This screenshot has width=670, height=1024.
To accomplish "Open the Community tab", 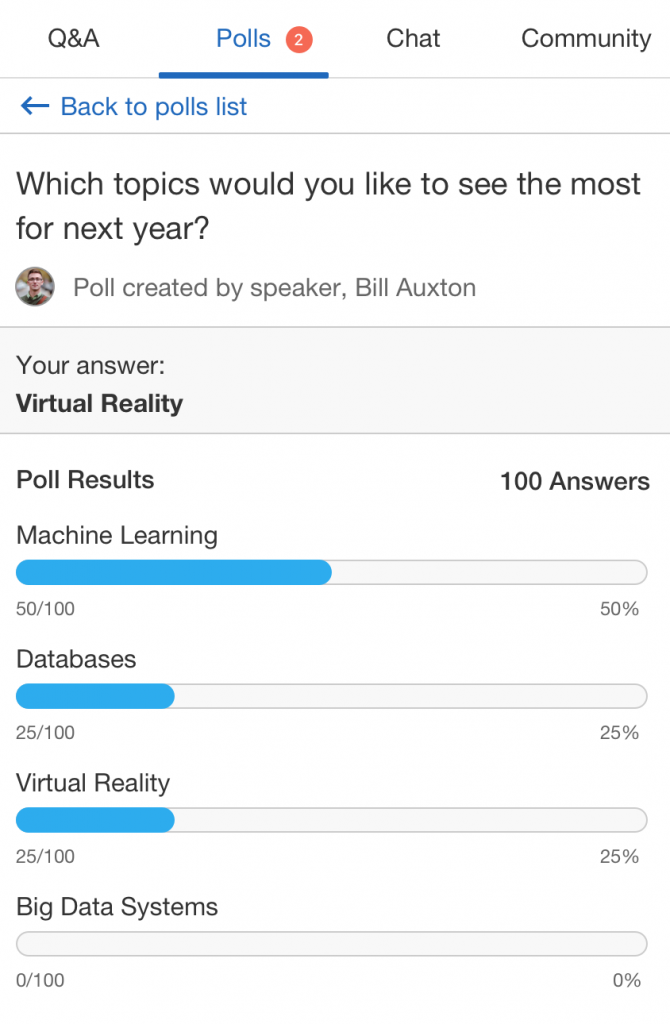I will (585, 38).
